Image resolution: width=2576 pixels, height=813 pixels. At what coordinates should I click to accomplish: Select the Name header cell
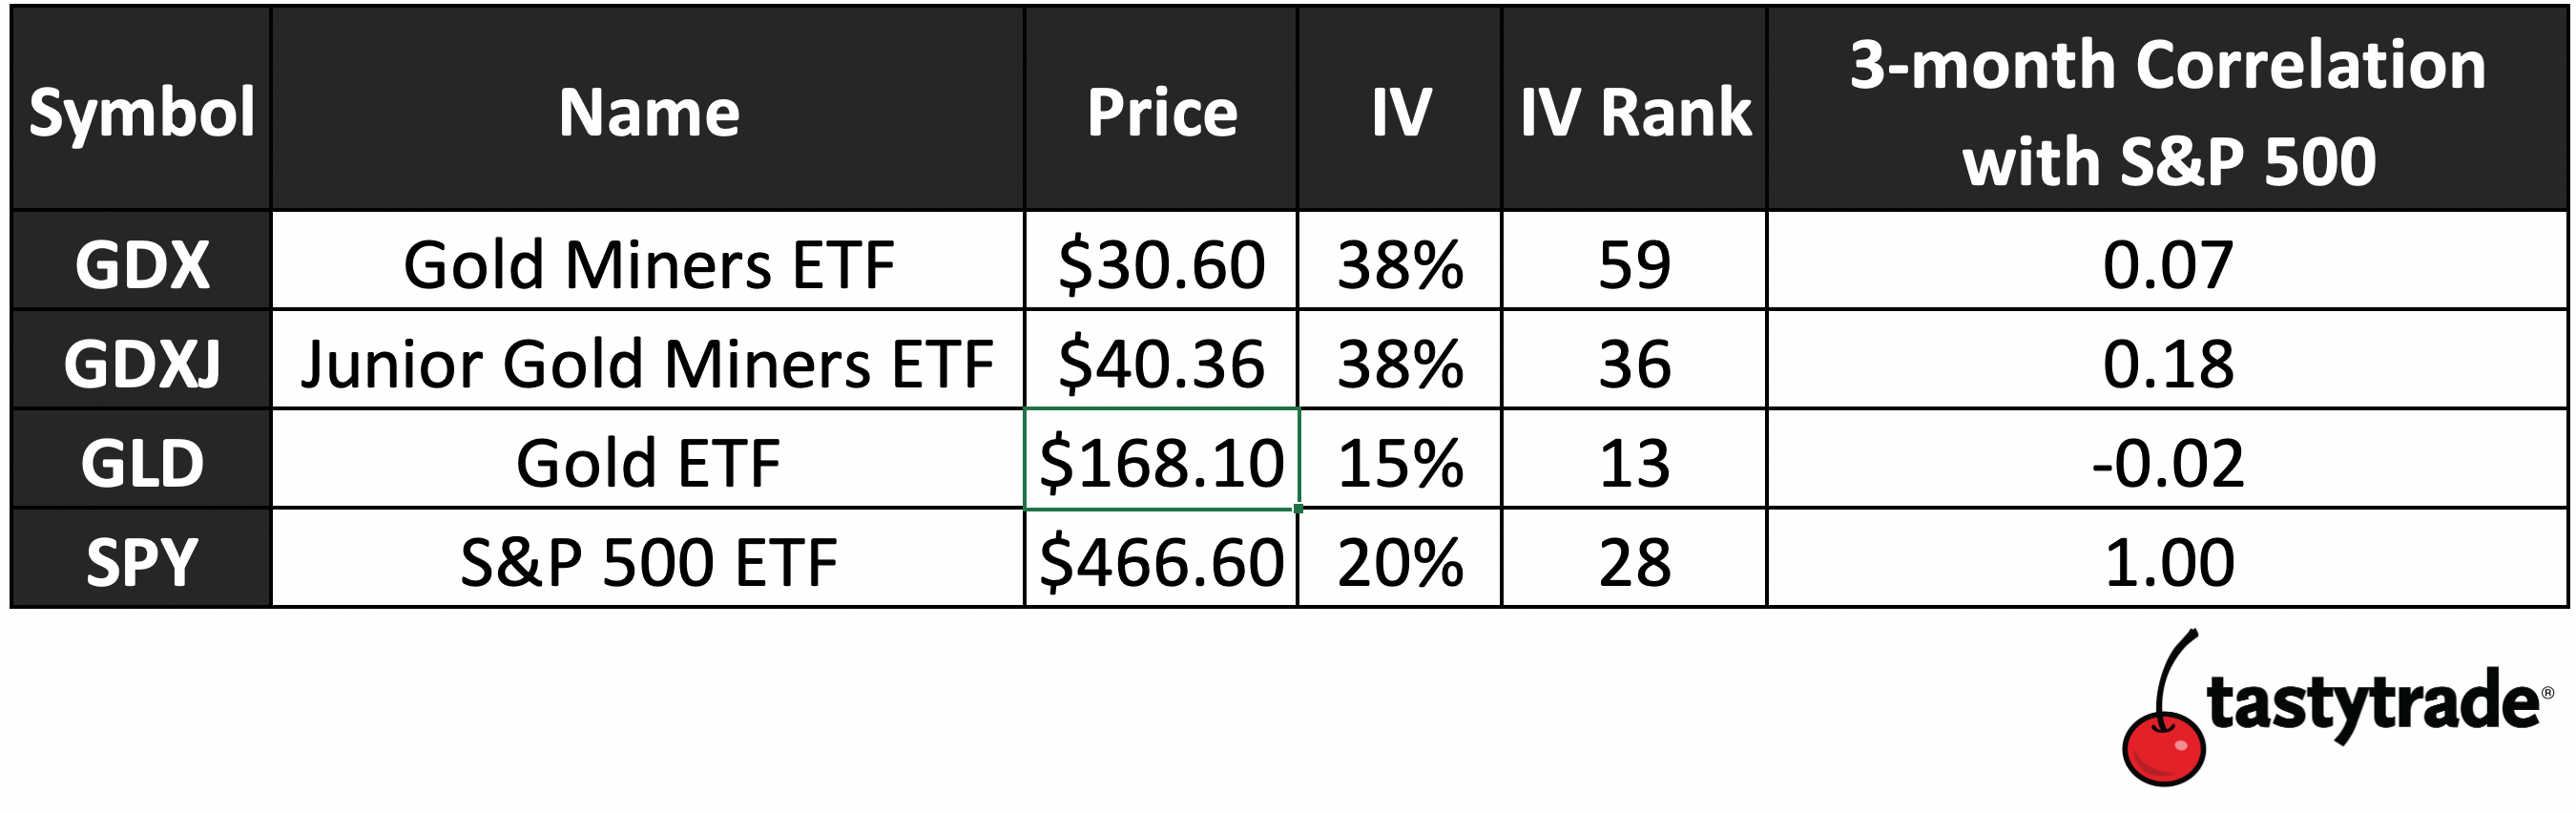[x=648, y=108]
